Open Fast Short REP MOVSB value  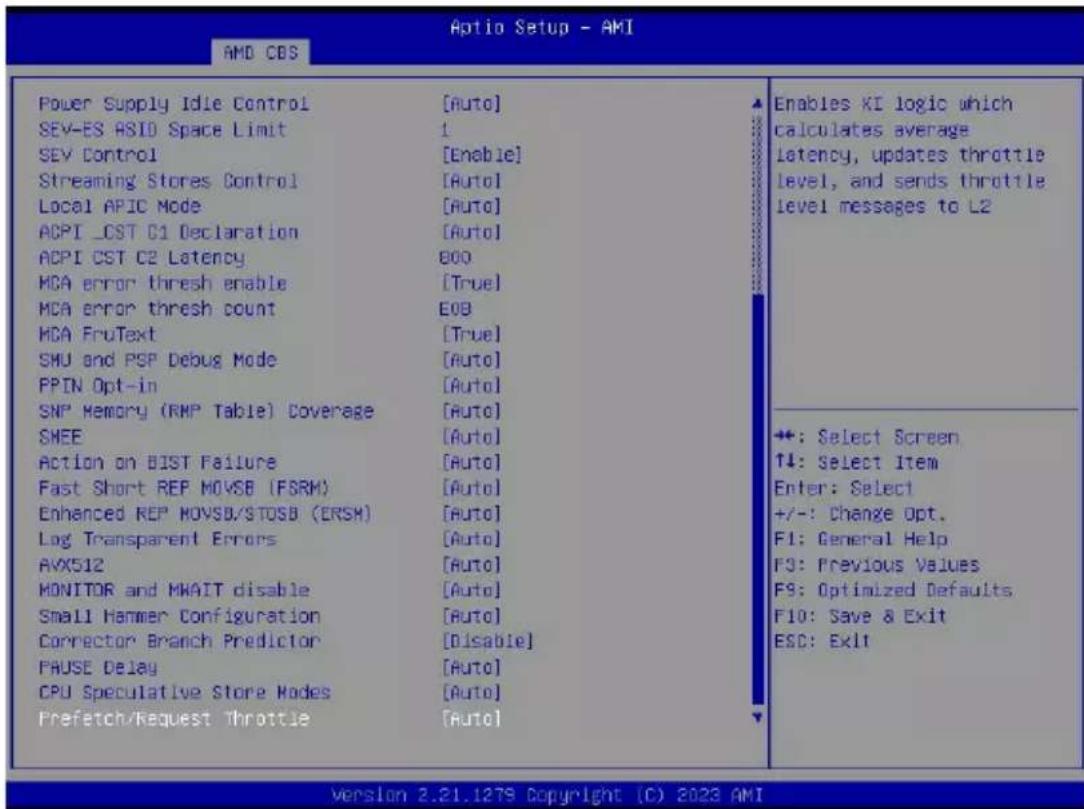click(x=471, y=487)
